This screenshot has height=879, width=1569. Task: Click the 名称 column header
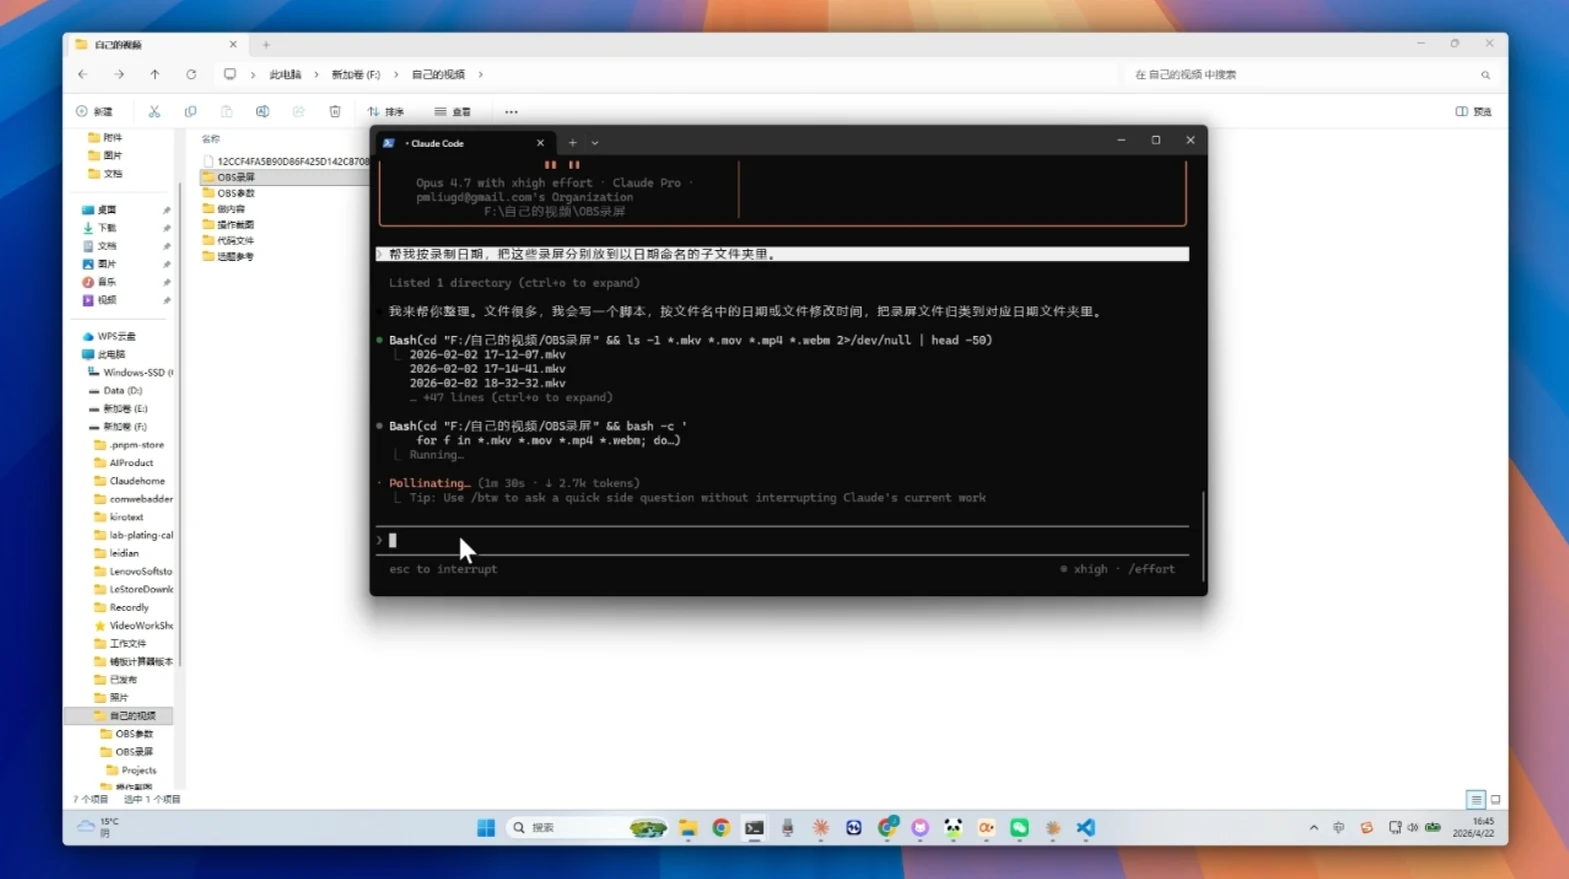(211, 139)
